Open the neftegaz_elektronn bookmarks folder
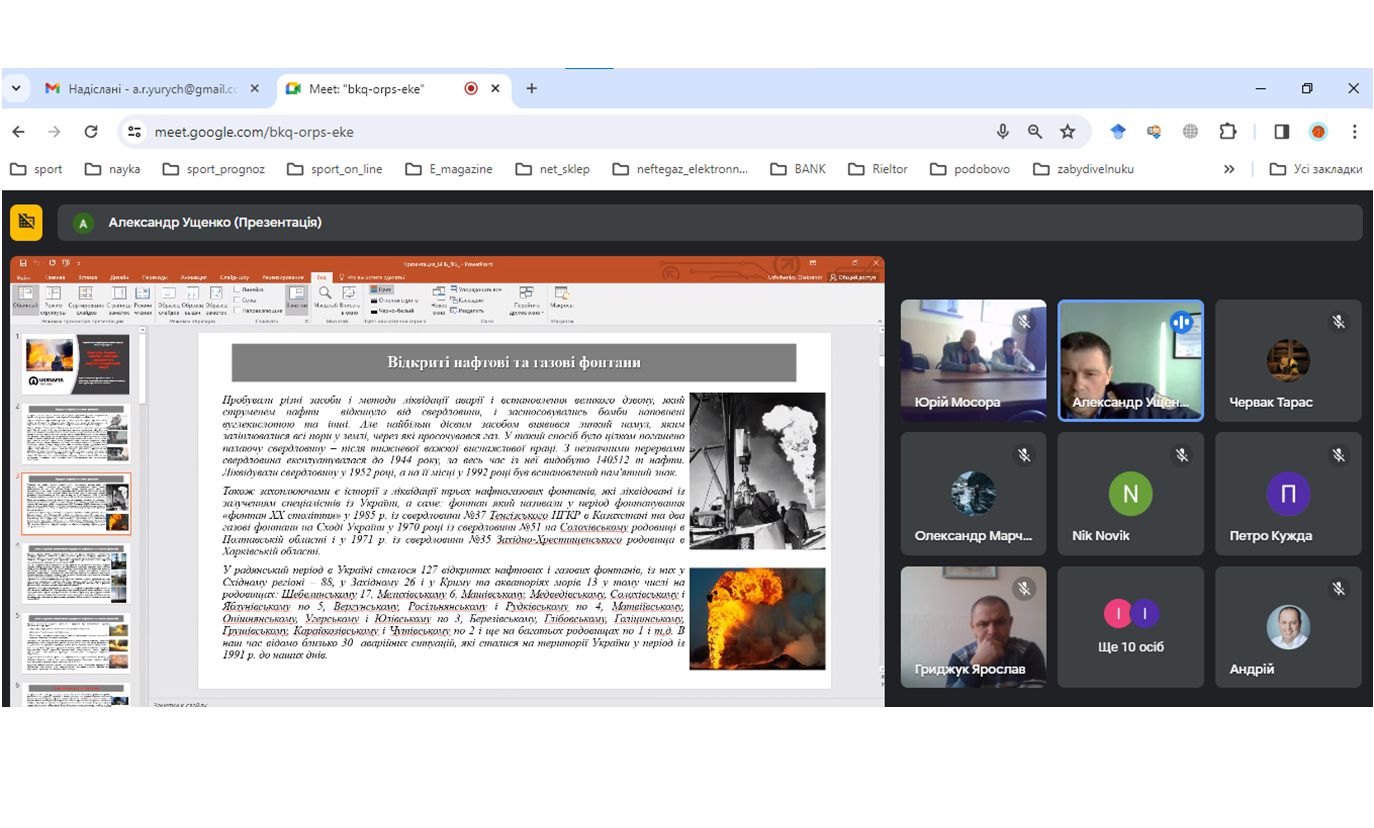 (x=680, y=169)
